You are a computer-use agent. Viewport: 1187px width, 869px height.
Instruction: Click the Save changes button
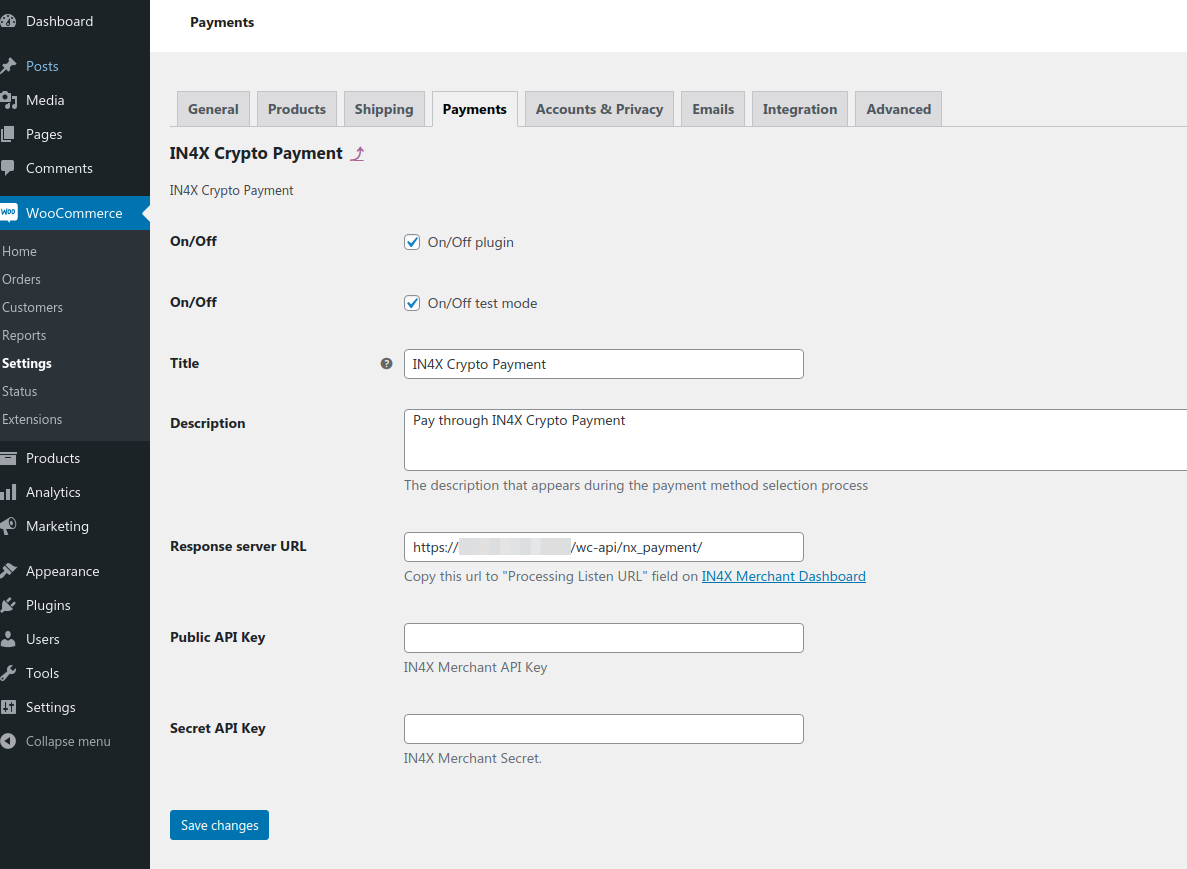[x=220, y=825]
